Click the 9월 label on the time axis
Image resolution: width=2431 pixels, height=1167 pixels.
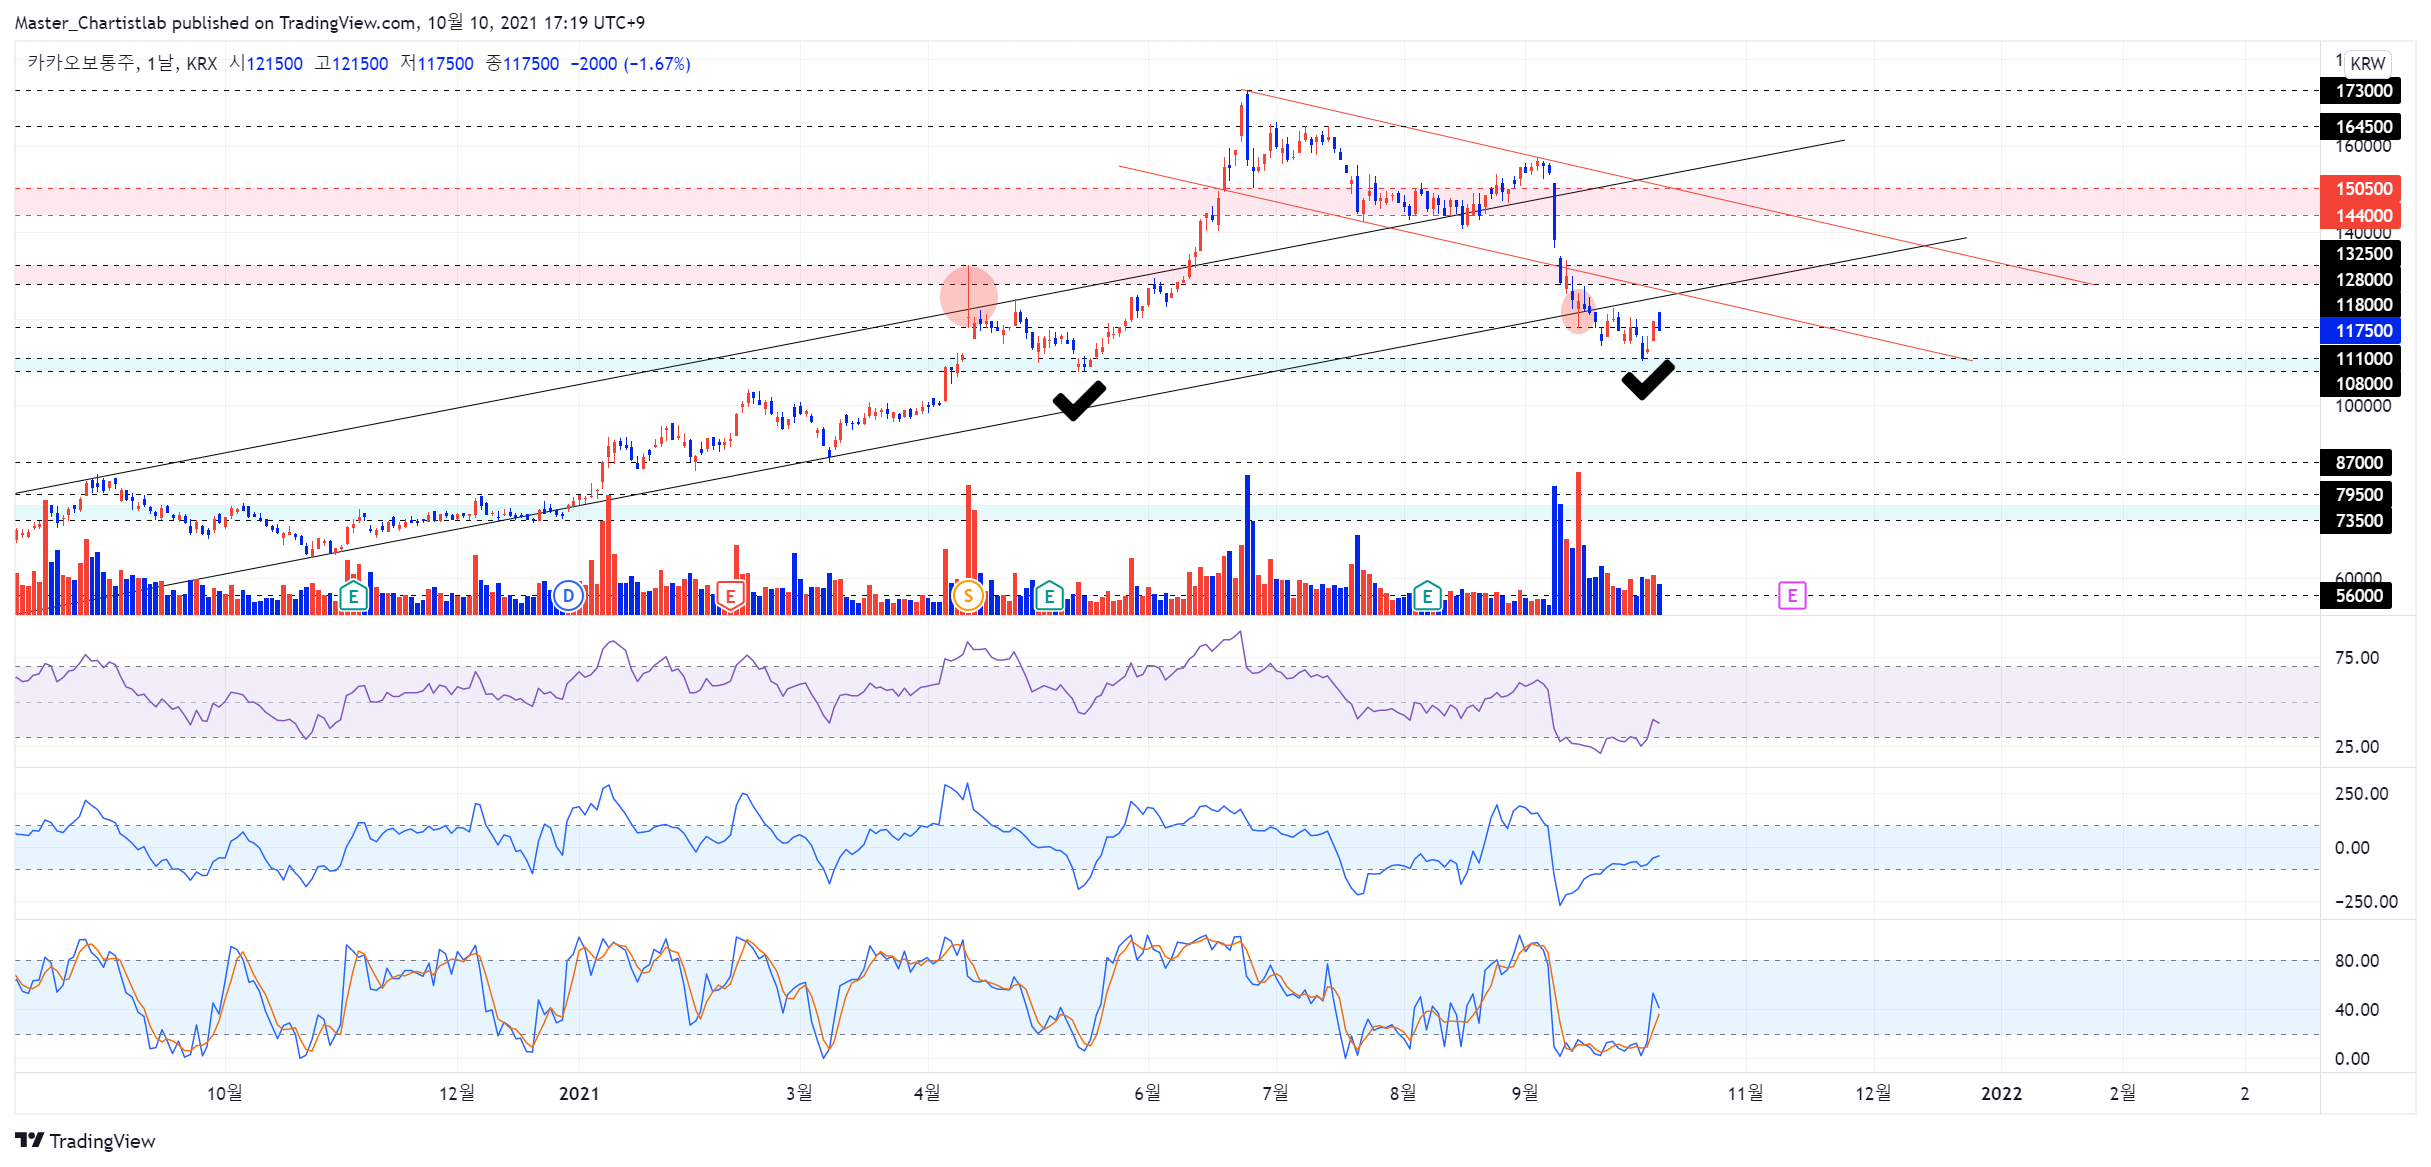tap(1525, 1093)
